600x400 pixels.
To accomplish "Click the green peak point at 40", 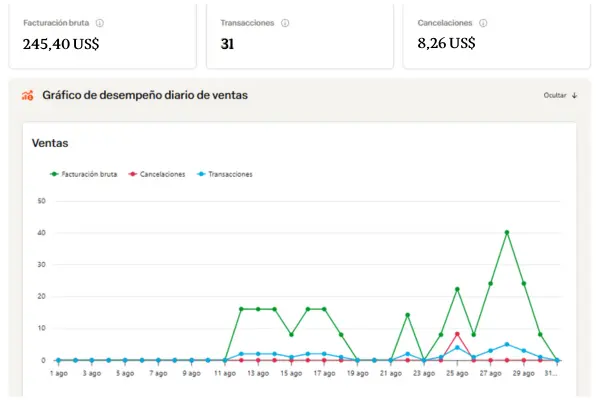I will tap(507, 232).
